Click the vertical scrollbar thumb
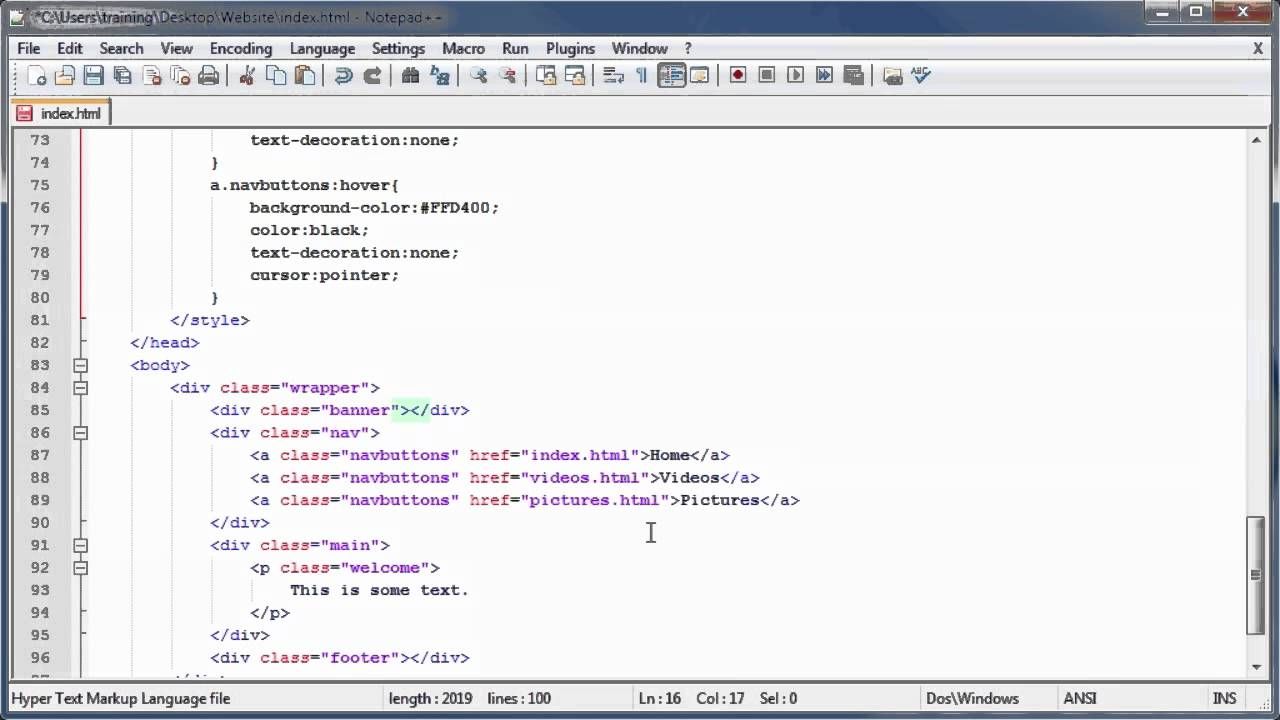 (x=1256, y=575)
